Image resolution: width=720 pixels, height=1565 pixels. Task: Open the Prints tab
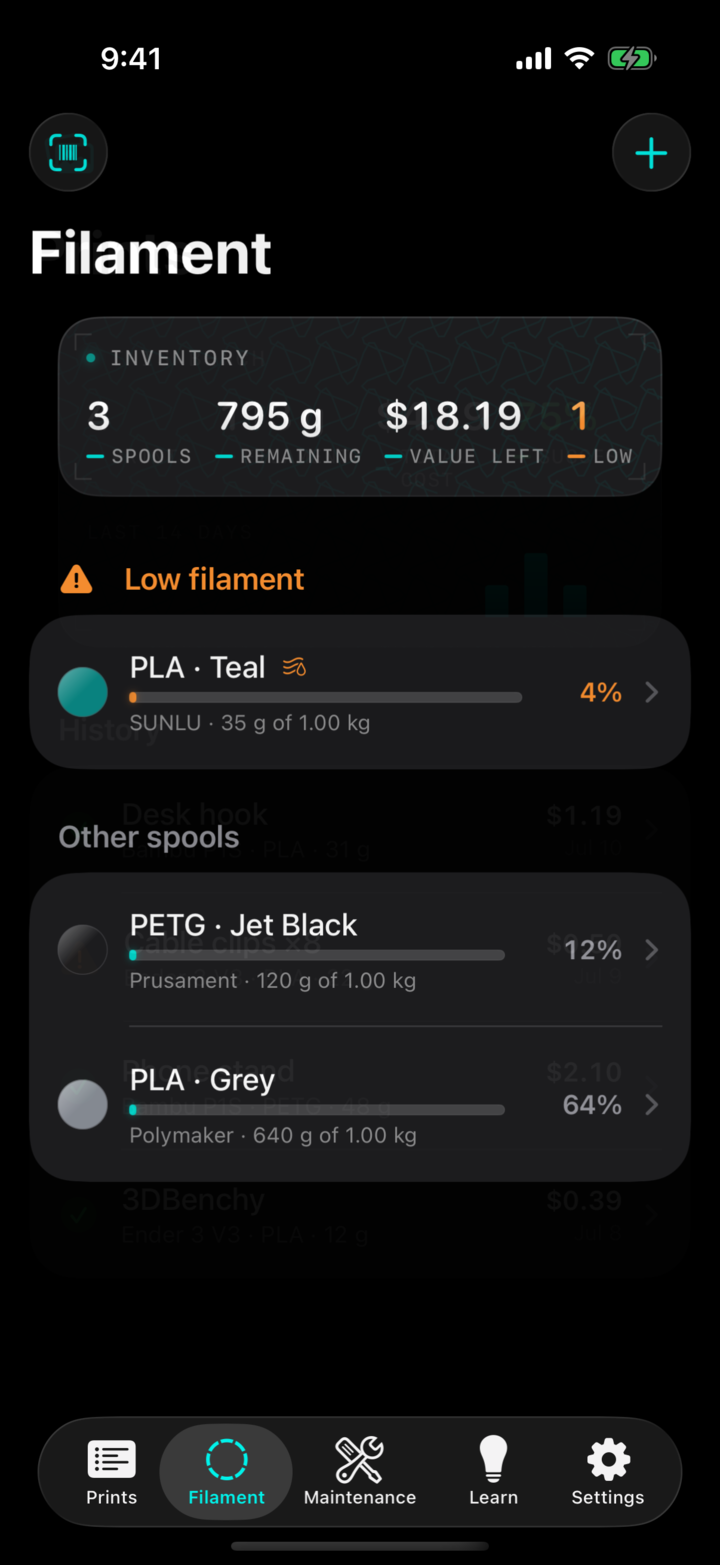tap(111, 1472)
